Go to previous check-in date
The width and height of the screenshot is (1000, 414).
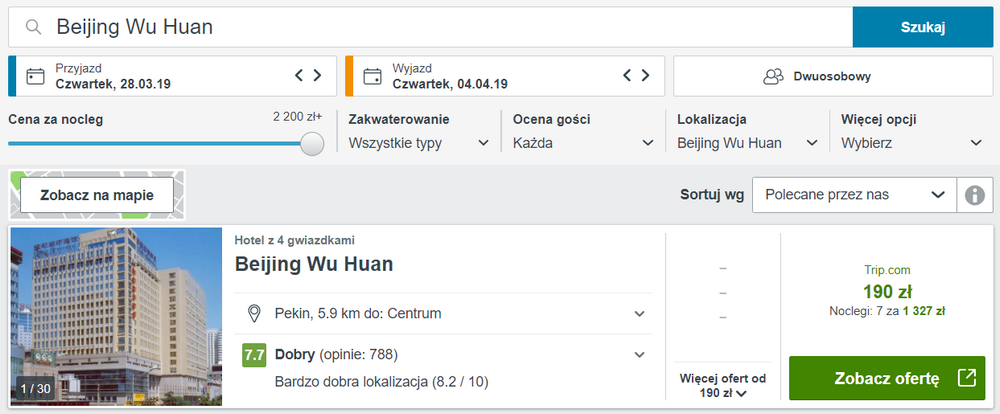pos(299,75)
